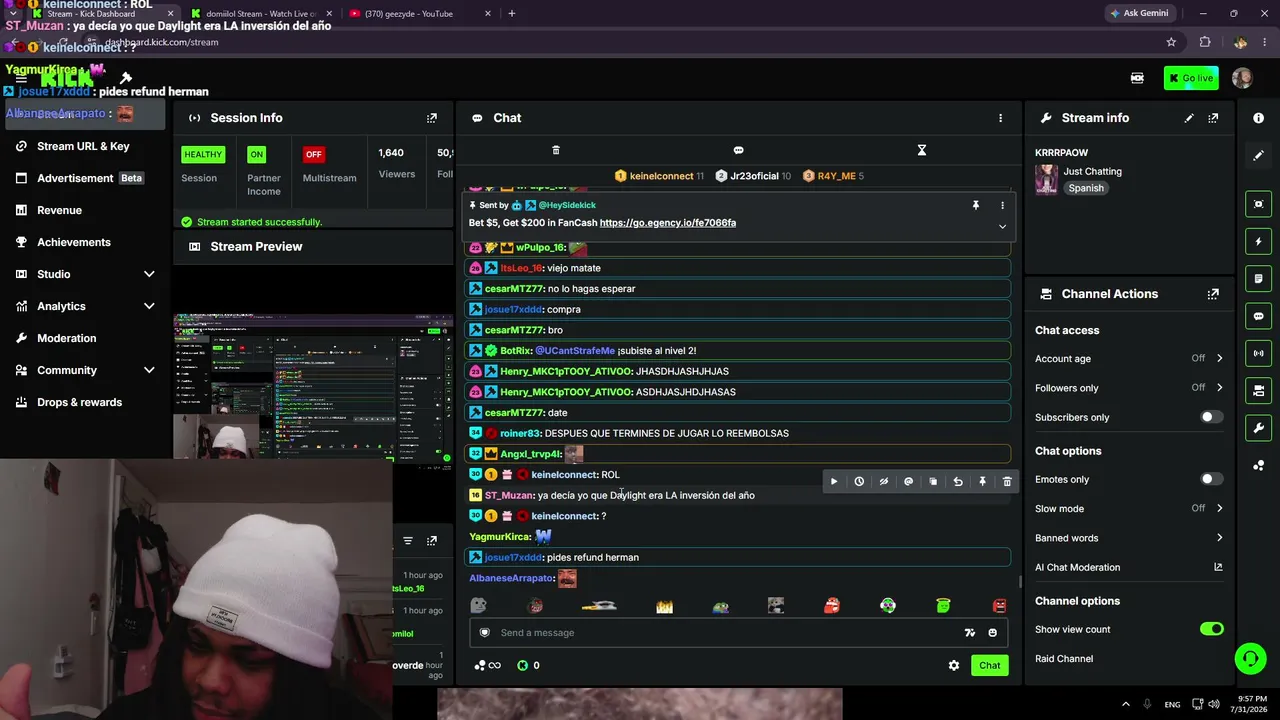This screenshot has width=1280, height=720.
Task: Open pinned message three-dot options
Action: tap(1002, 205)
